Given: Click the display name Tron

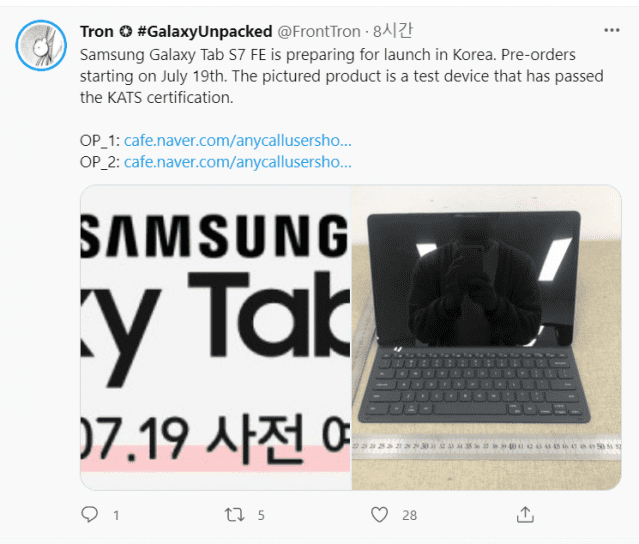Looking at the screenshot, I should [97, 31].
